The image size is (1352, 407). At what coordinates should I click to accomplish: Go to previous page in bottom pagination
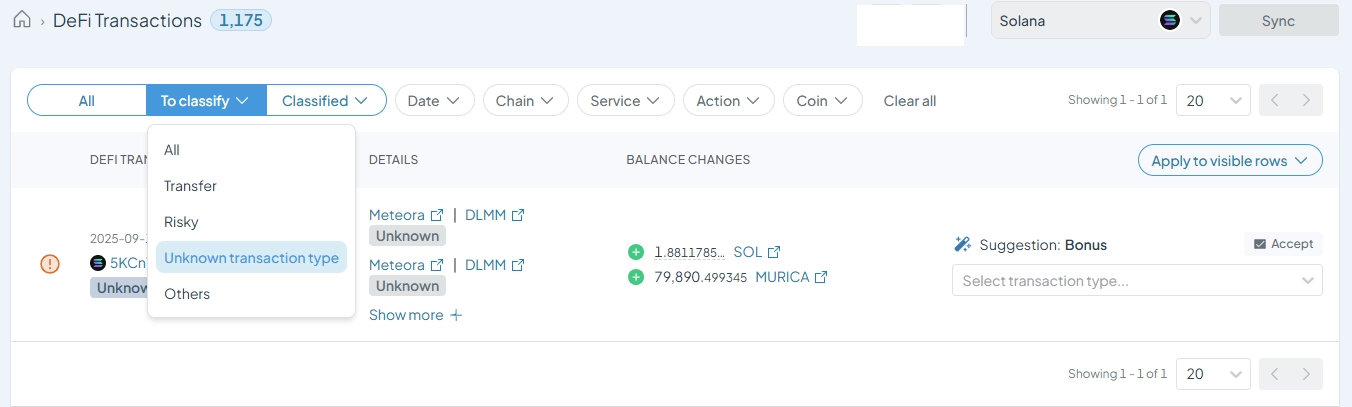(1275, 374)
